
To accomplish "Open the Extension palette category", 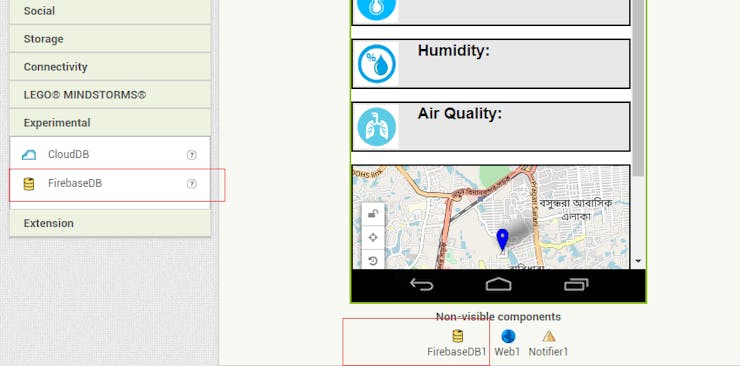I will 110,223.
